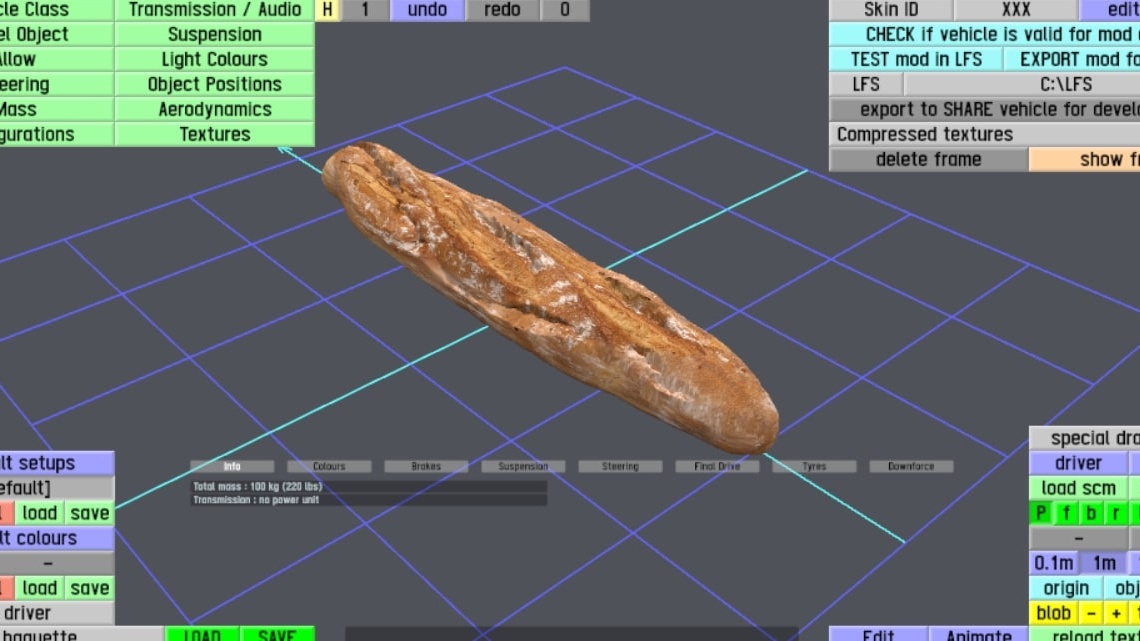Click the origin button
The image size is (1140, 641).
(1066, 588)
